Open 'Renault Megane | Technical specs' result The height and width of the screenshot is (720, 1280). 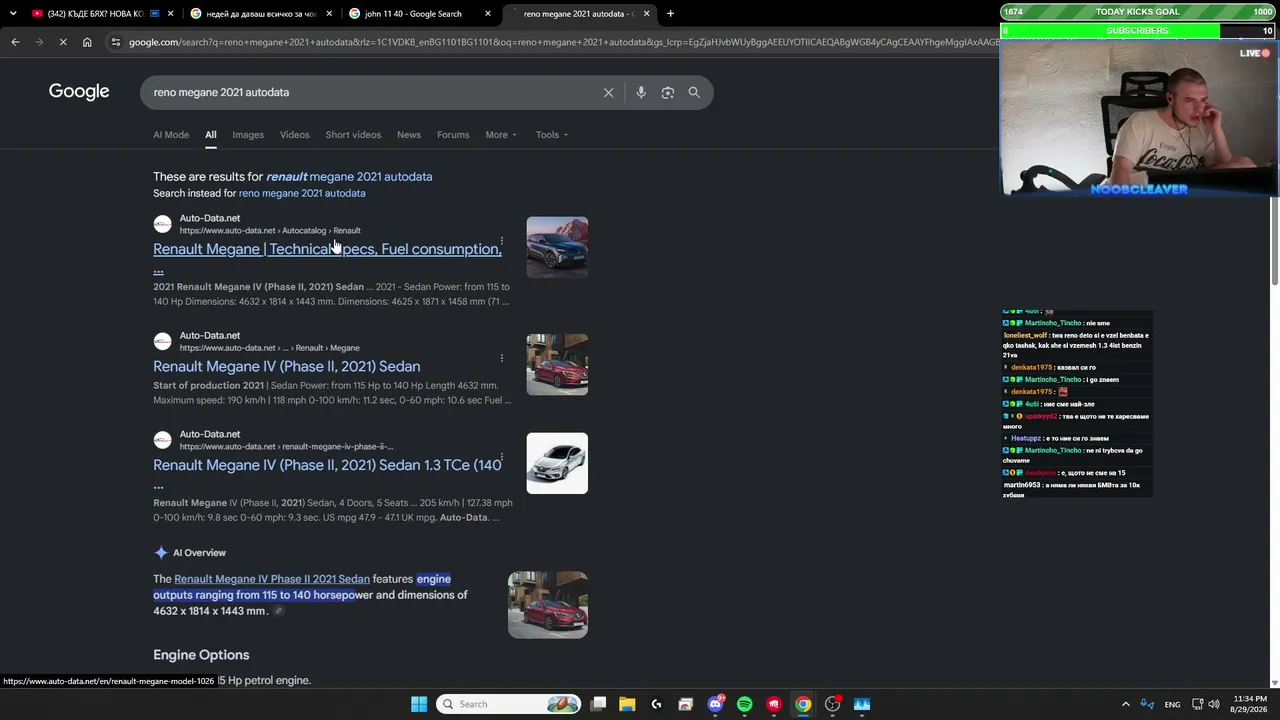327,250
